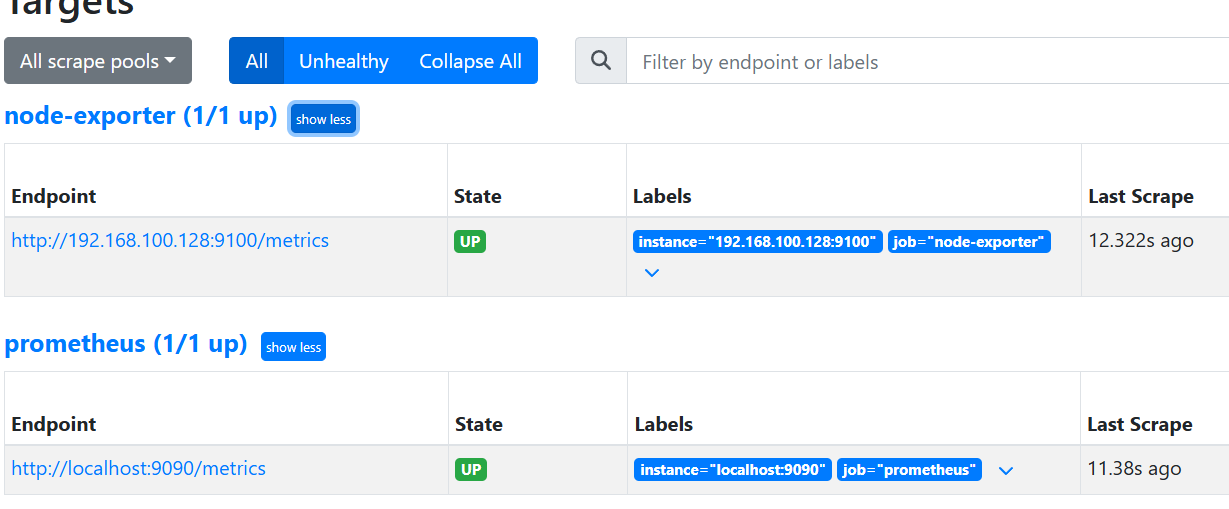The height and width of the screenshot is (509, 1229).
Task: Click the Last Scrape header in node-exporter table
Action: [1141, 196]
